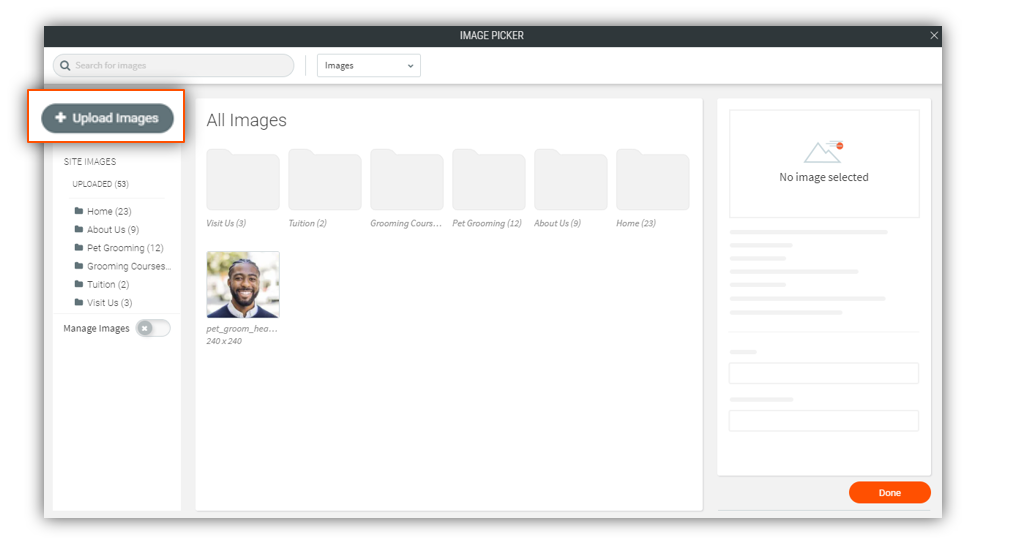Open the Home folder in grid

pyautogui.click(x=653, y=180)
